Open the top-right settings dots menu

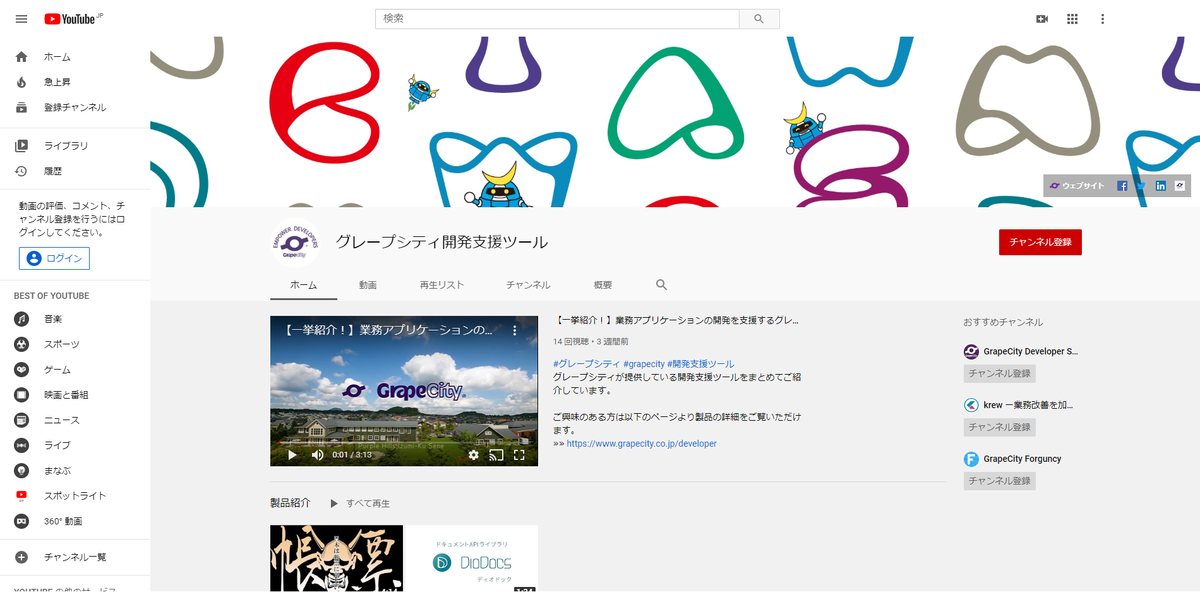(x=1103, y=19)
